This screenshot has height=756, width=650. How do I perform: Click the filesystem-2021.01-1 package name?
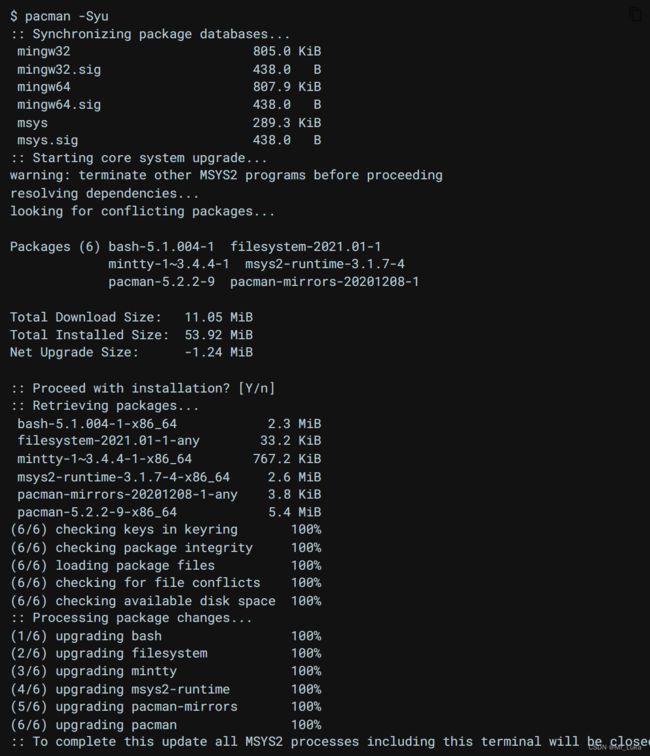point(305,246)
